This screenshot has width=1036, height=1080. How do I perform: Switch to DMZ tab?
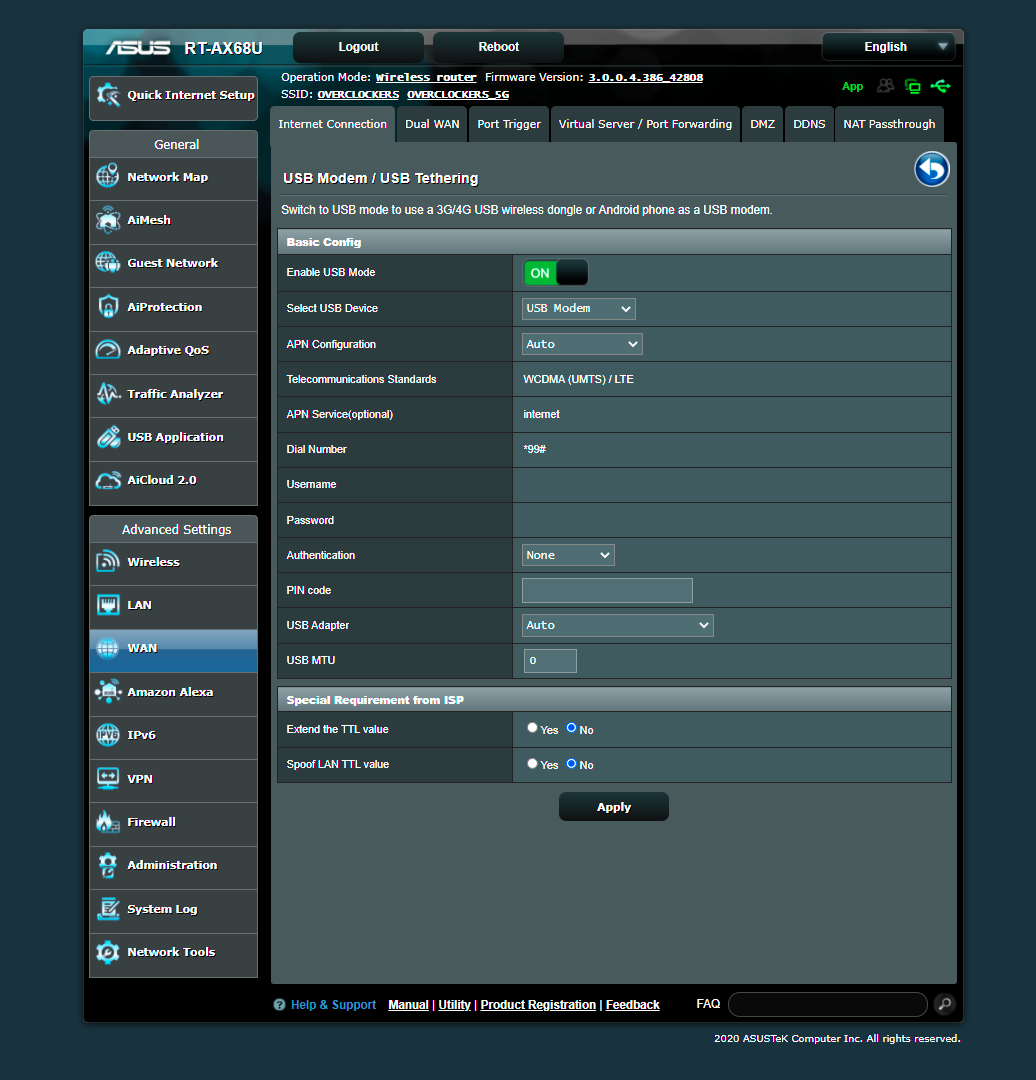coord(763,125)
